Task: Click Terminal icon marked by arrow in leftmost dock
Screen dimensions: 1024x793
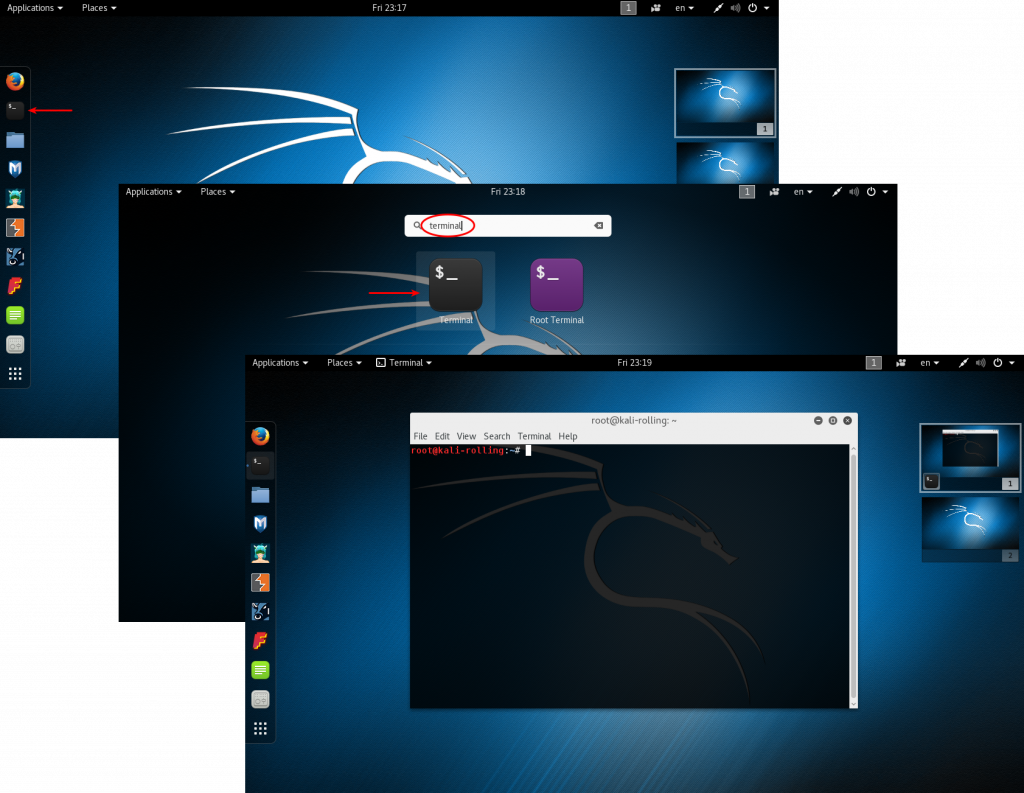Action: (15, 110)
